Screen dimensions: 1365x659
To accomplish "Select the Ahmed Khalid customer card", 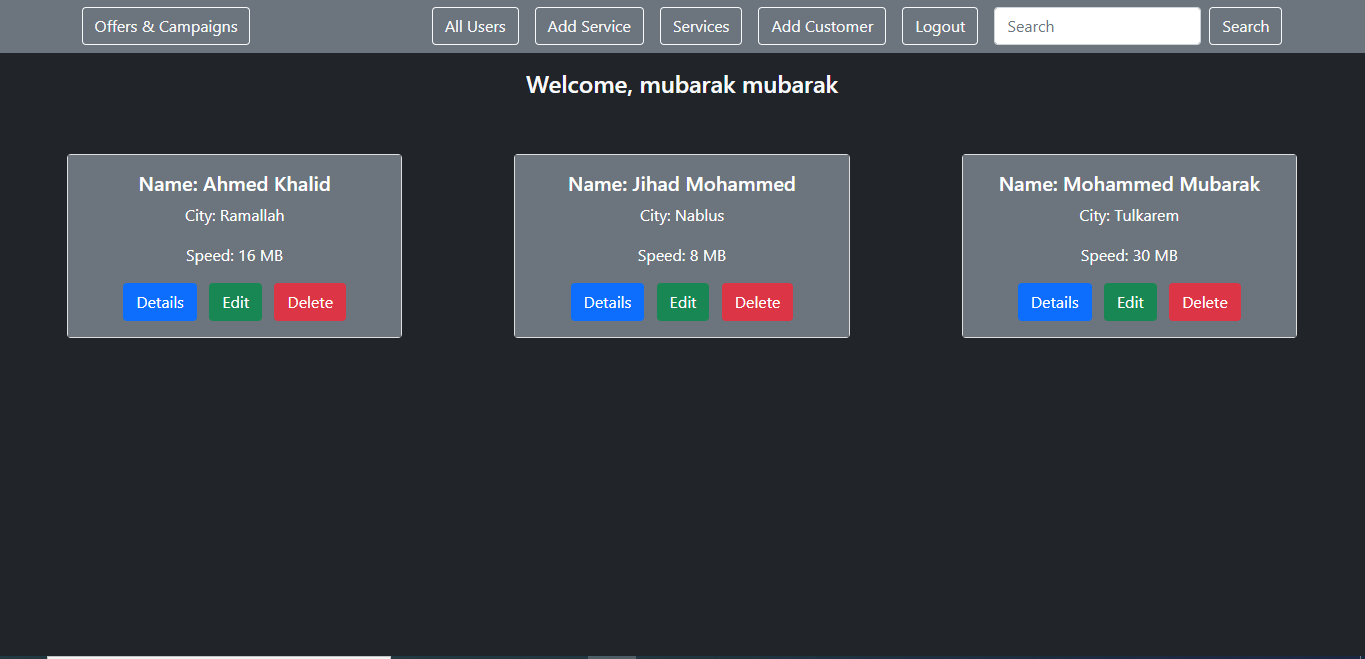I will 234,230.
